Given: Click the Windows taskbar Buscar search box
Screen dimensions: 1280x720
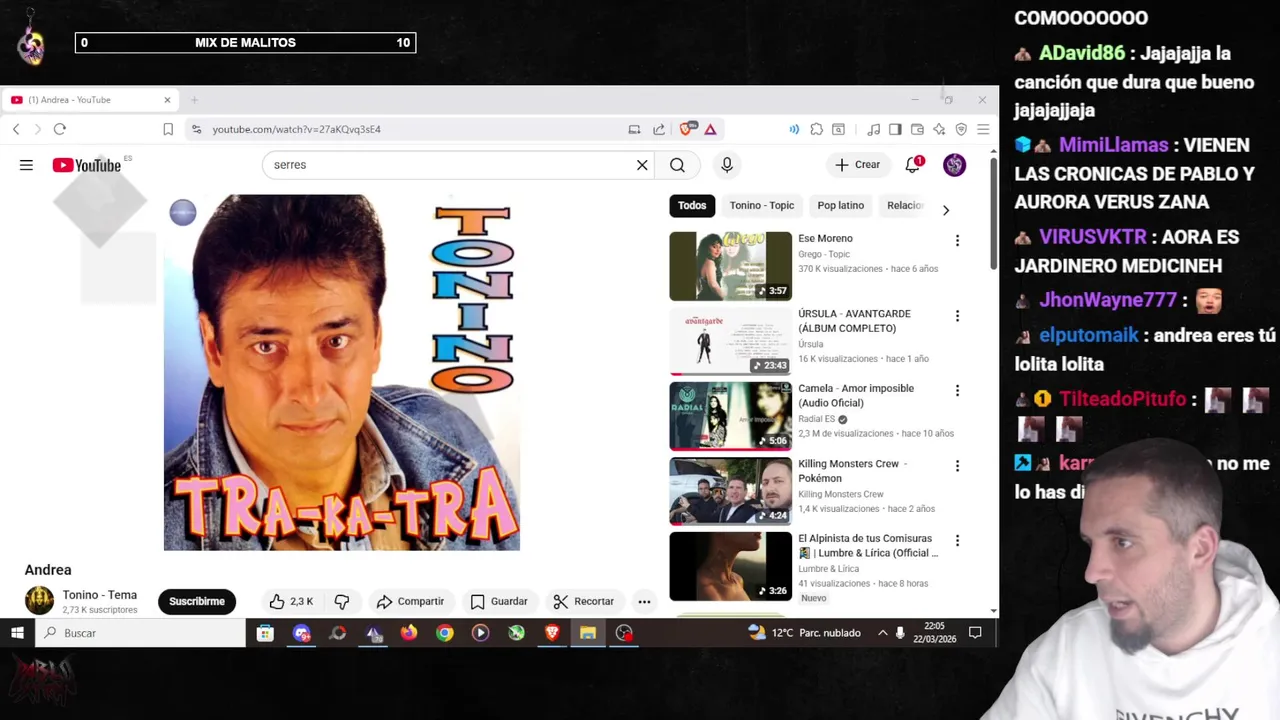Looking at the screenshot, I should 141,633.
